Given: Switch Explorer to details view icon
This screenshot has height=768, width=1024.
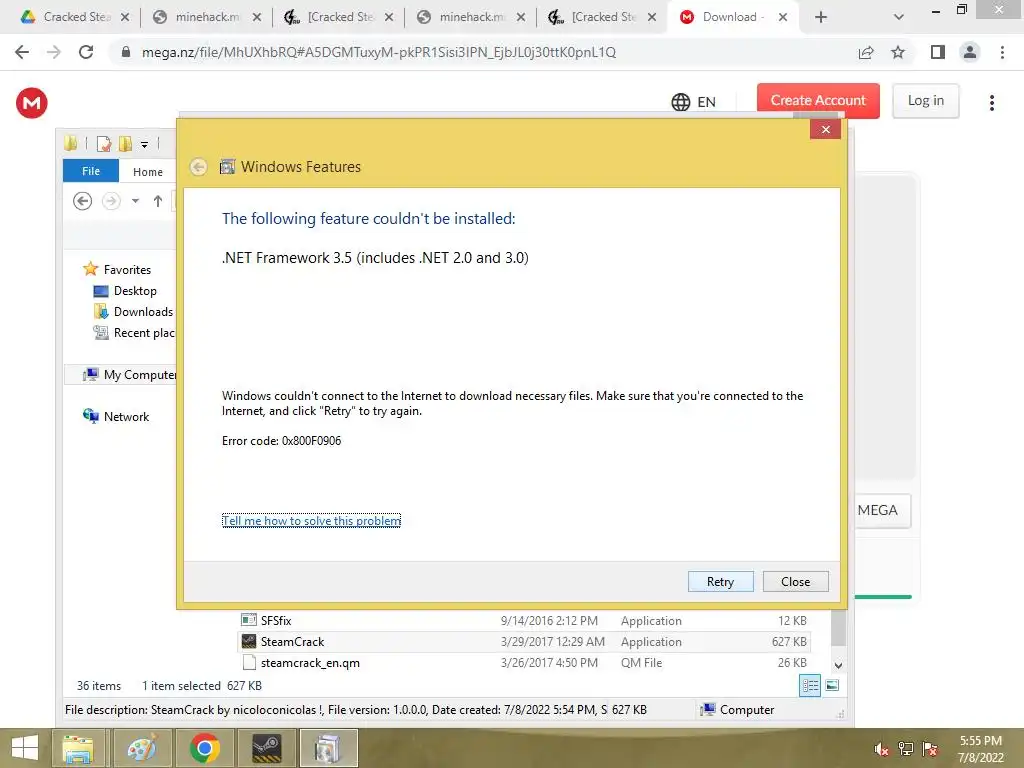Looking at the screenshot, I should [x=810, y=686].
